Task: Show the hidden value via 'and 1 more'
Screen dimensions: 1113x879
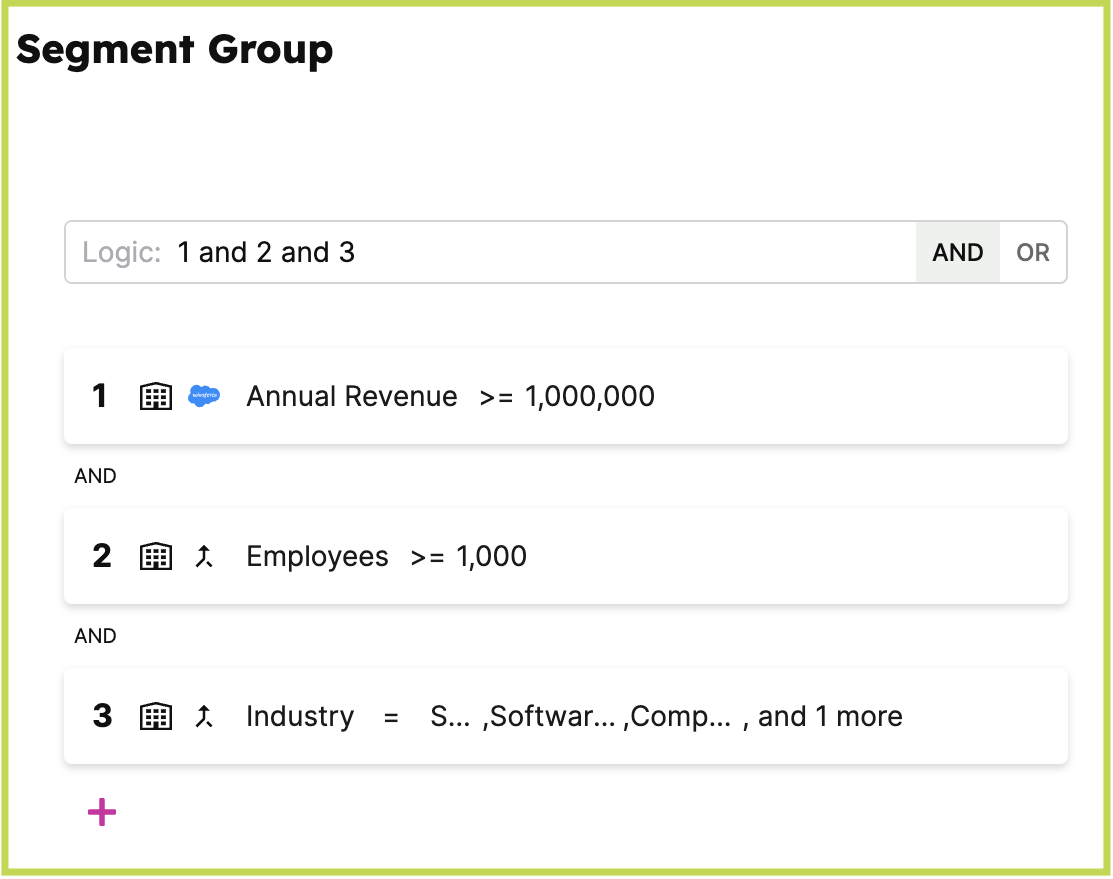Action: (x=830, y=717)
